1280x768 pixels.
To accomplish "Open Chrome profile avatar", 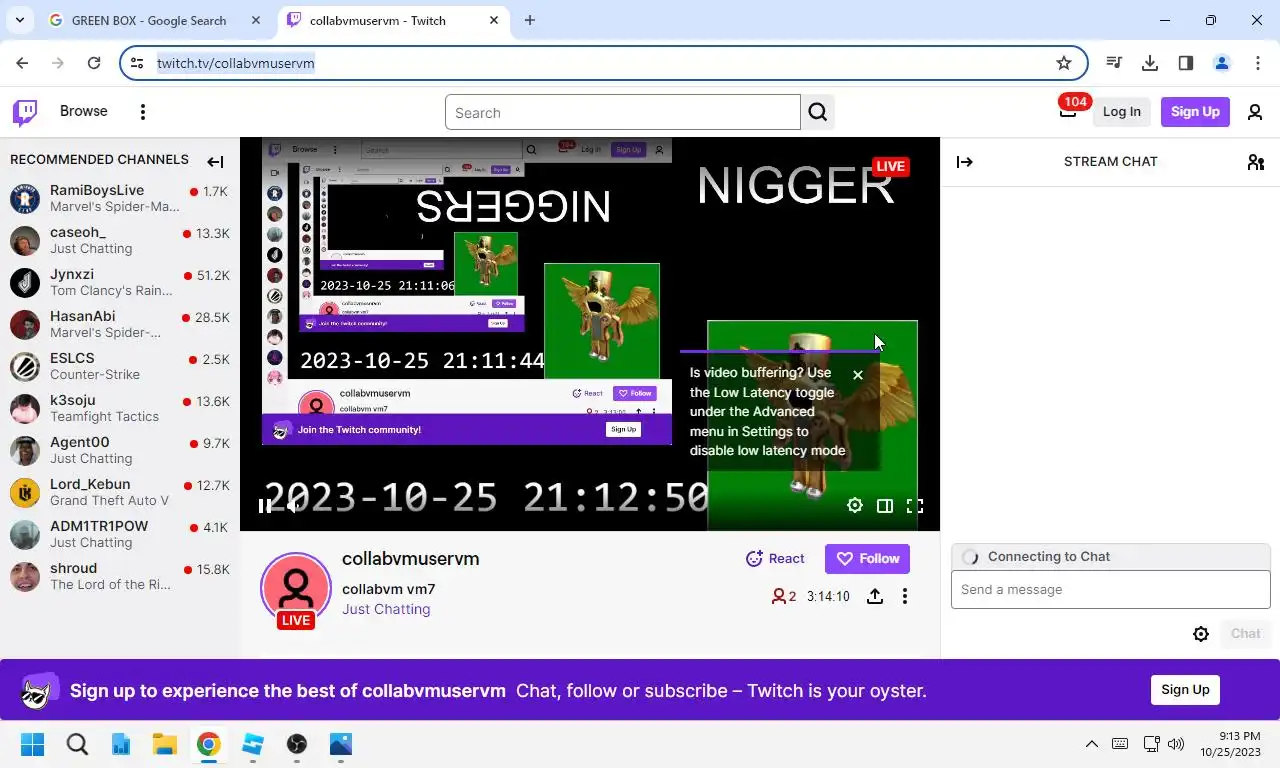I will coord(1222,63).
